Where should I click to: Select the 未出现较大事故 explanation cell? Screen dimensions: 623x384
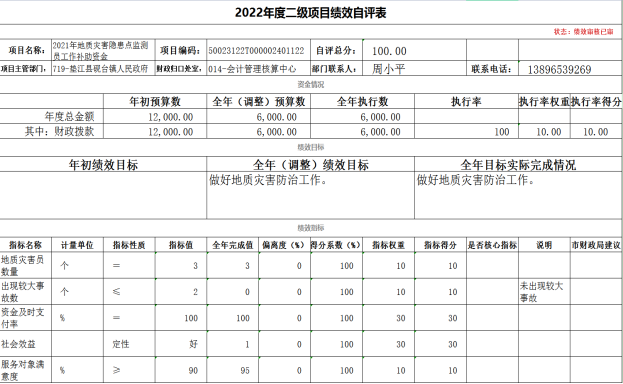[544, 291]
